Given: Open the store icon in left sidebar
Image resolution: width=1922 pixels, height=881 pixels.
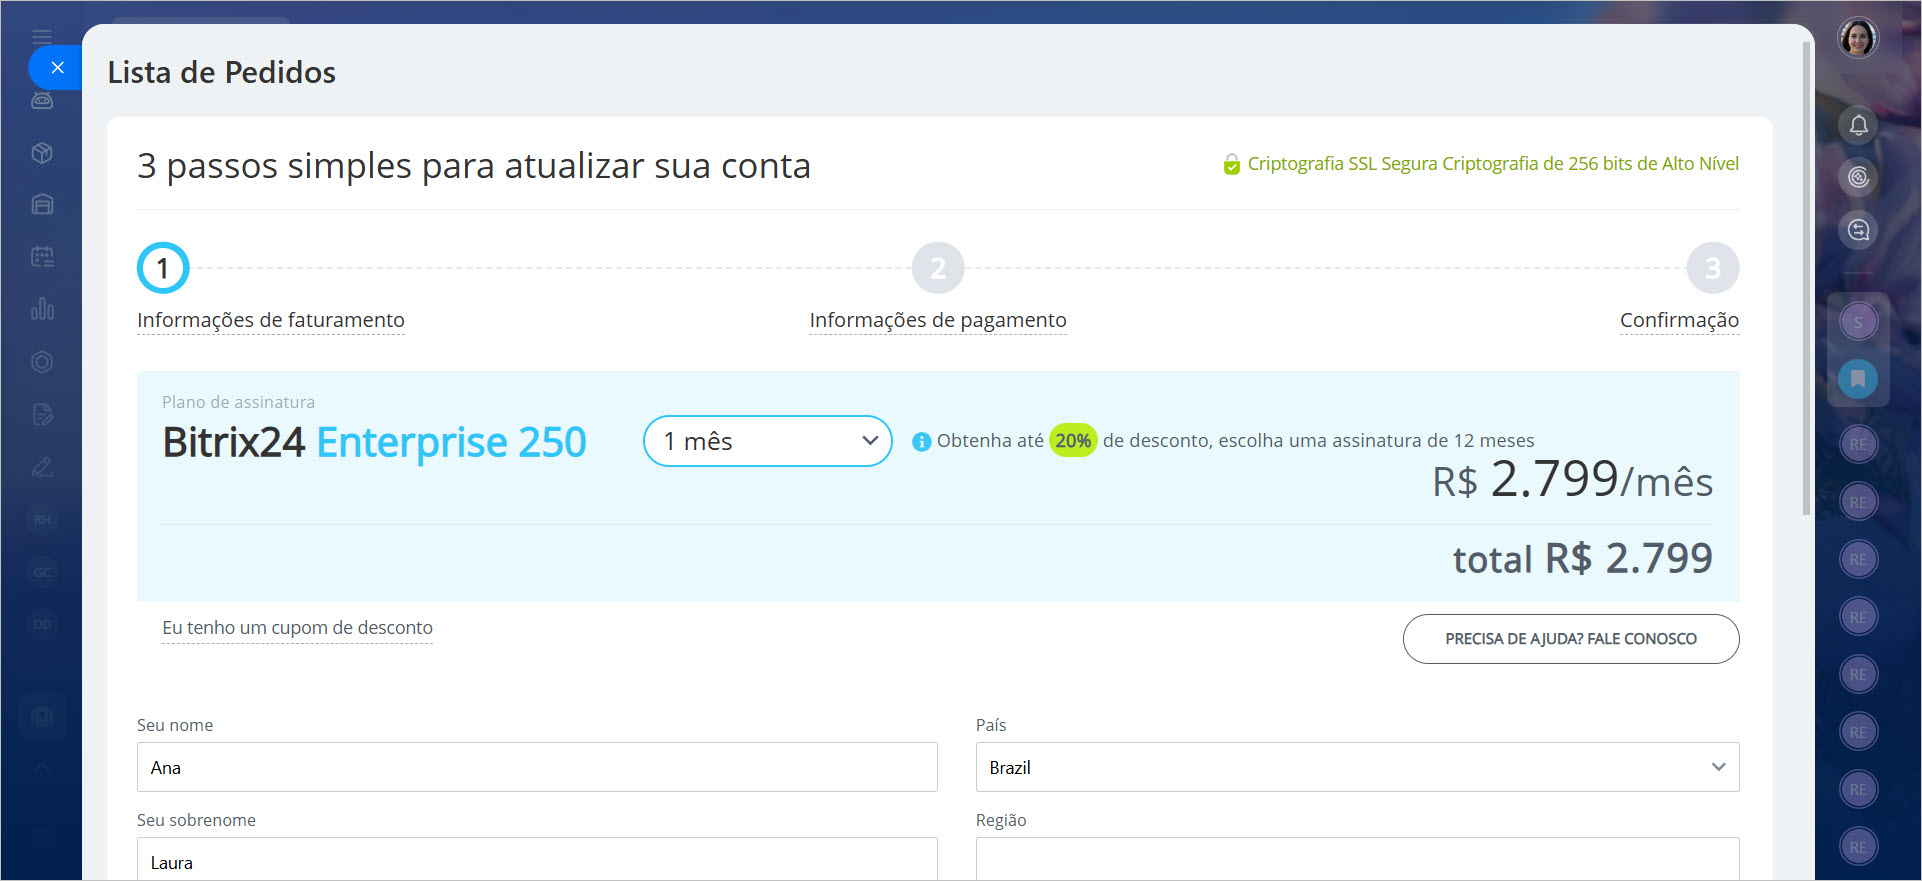Looking at the screenshot, I should (x=42, y=204).
